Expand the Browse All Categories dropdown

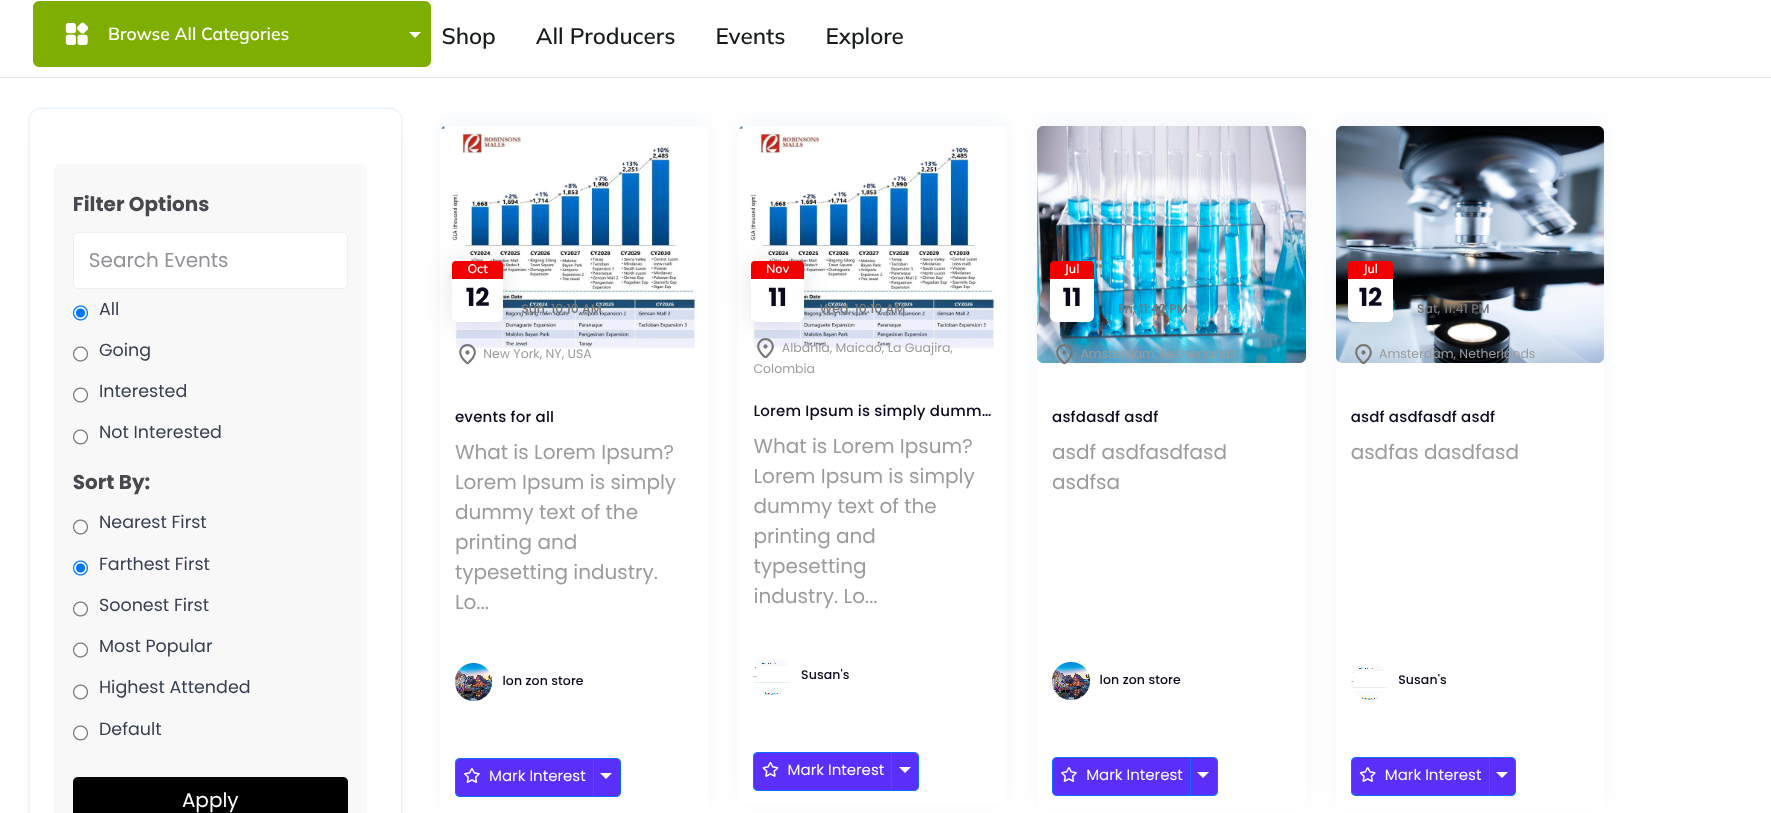click(x=414, y=35)
